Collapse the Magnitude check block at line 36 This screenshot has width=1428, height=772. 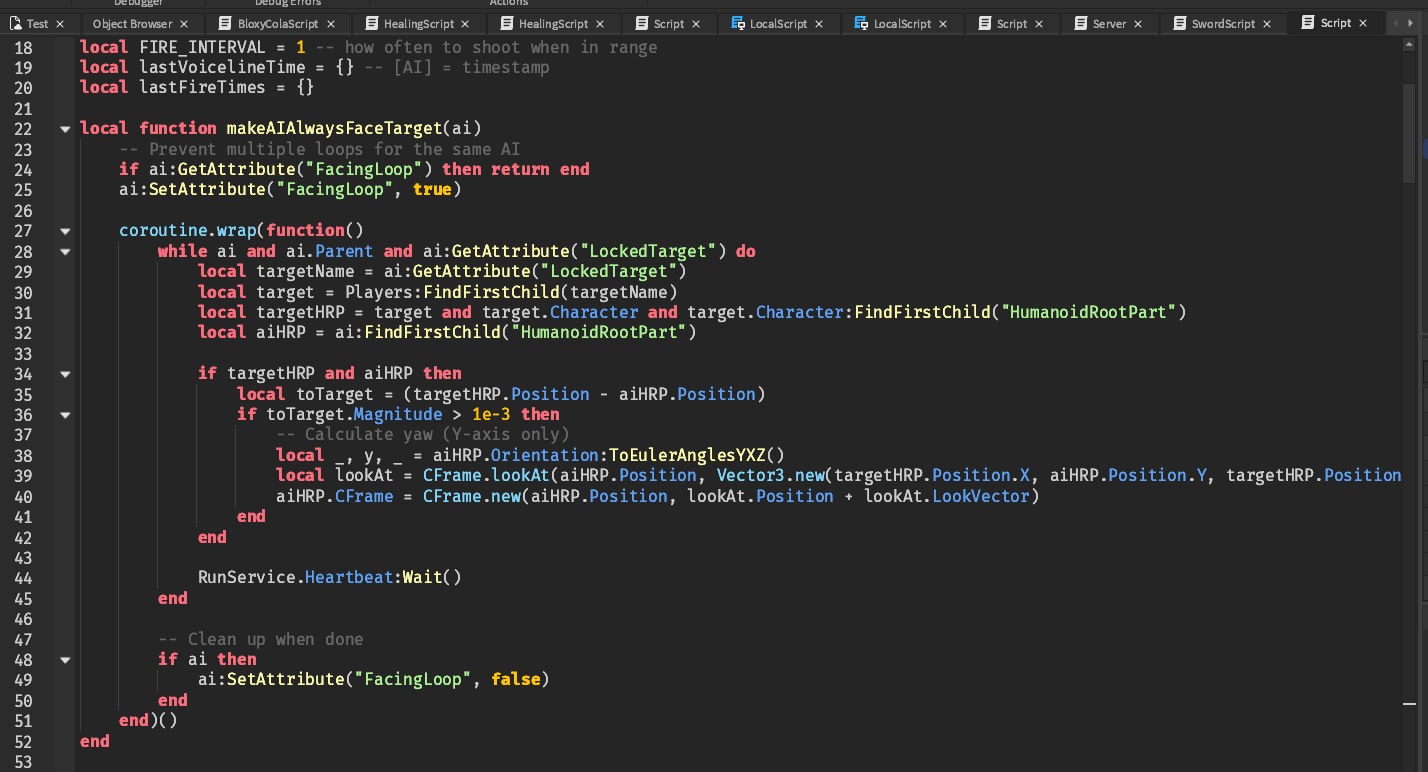coord(65,415)
